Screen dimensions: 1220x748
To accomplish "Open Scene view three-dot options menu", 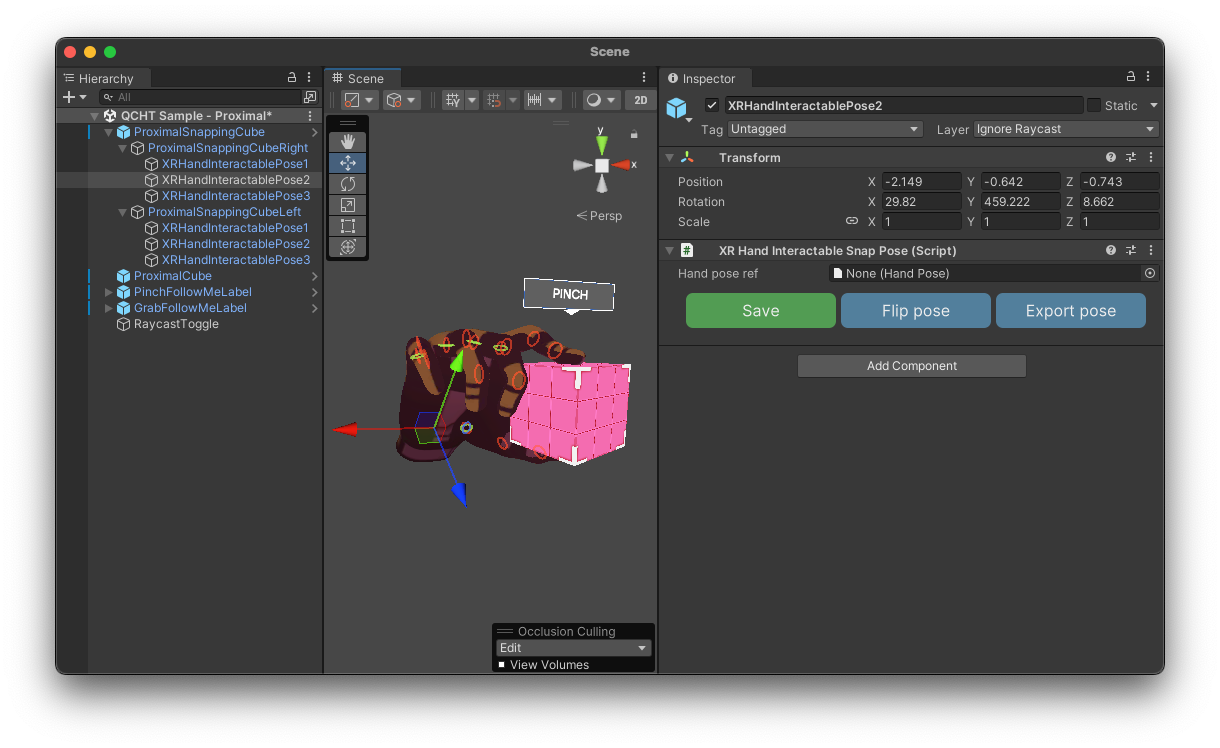I will pyautogui.click(x=644, y=77).
